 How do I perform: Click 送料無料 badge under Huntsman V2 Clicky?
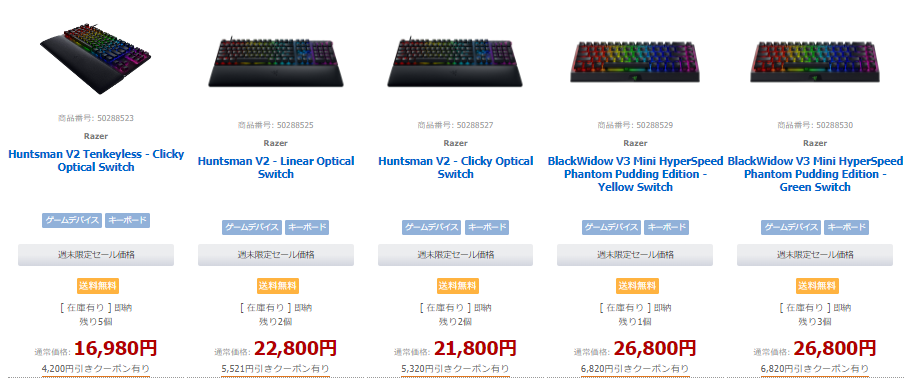point(458,286)
